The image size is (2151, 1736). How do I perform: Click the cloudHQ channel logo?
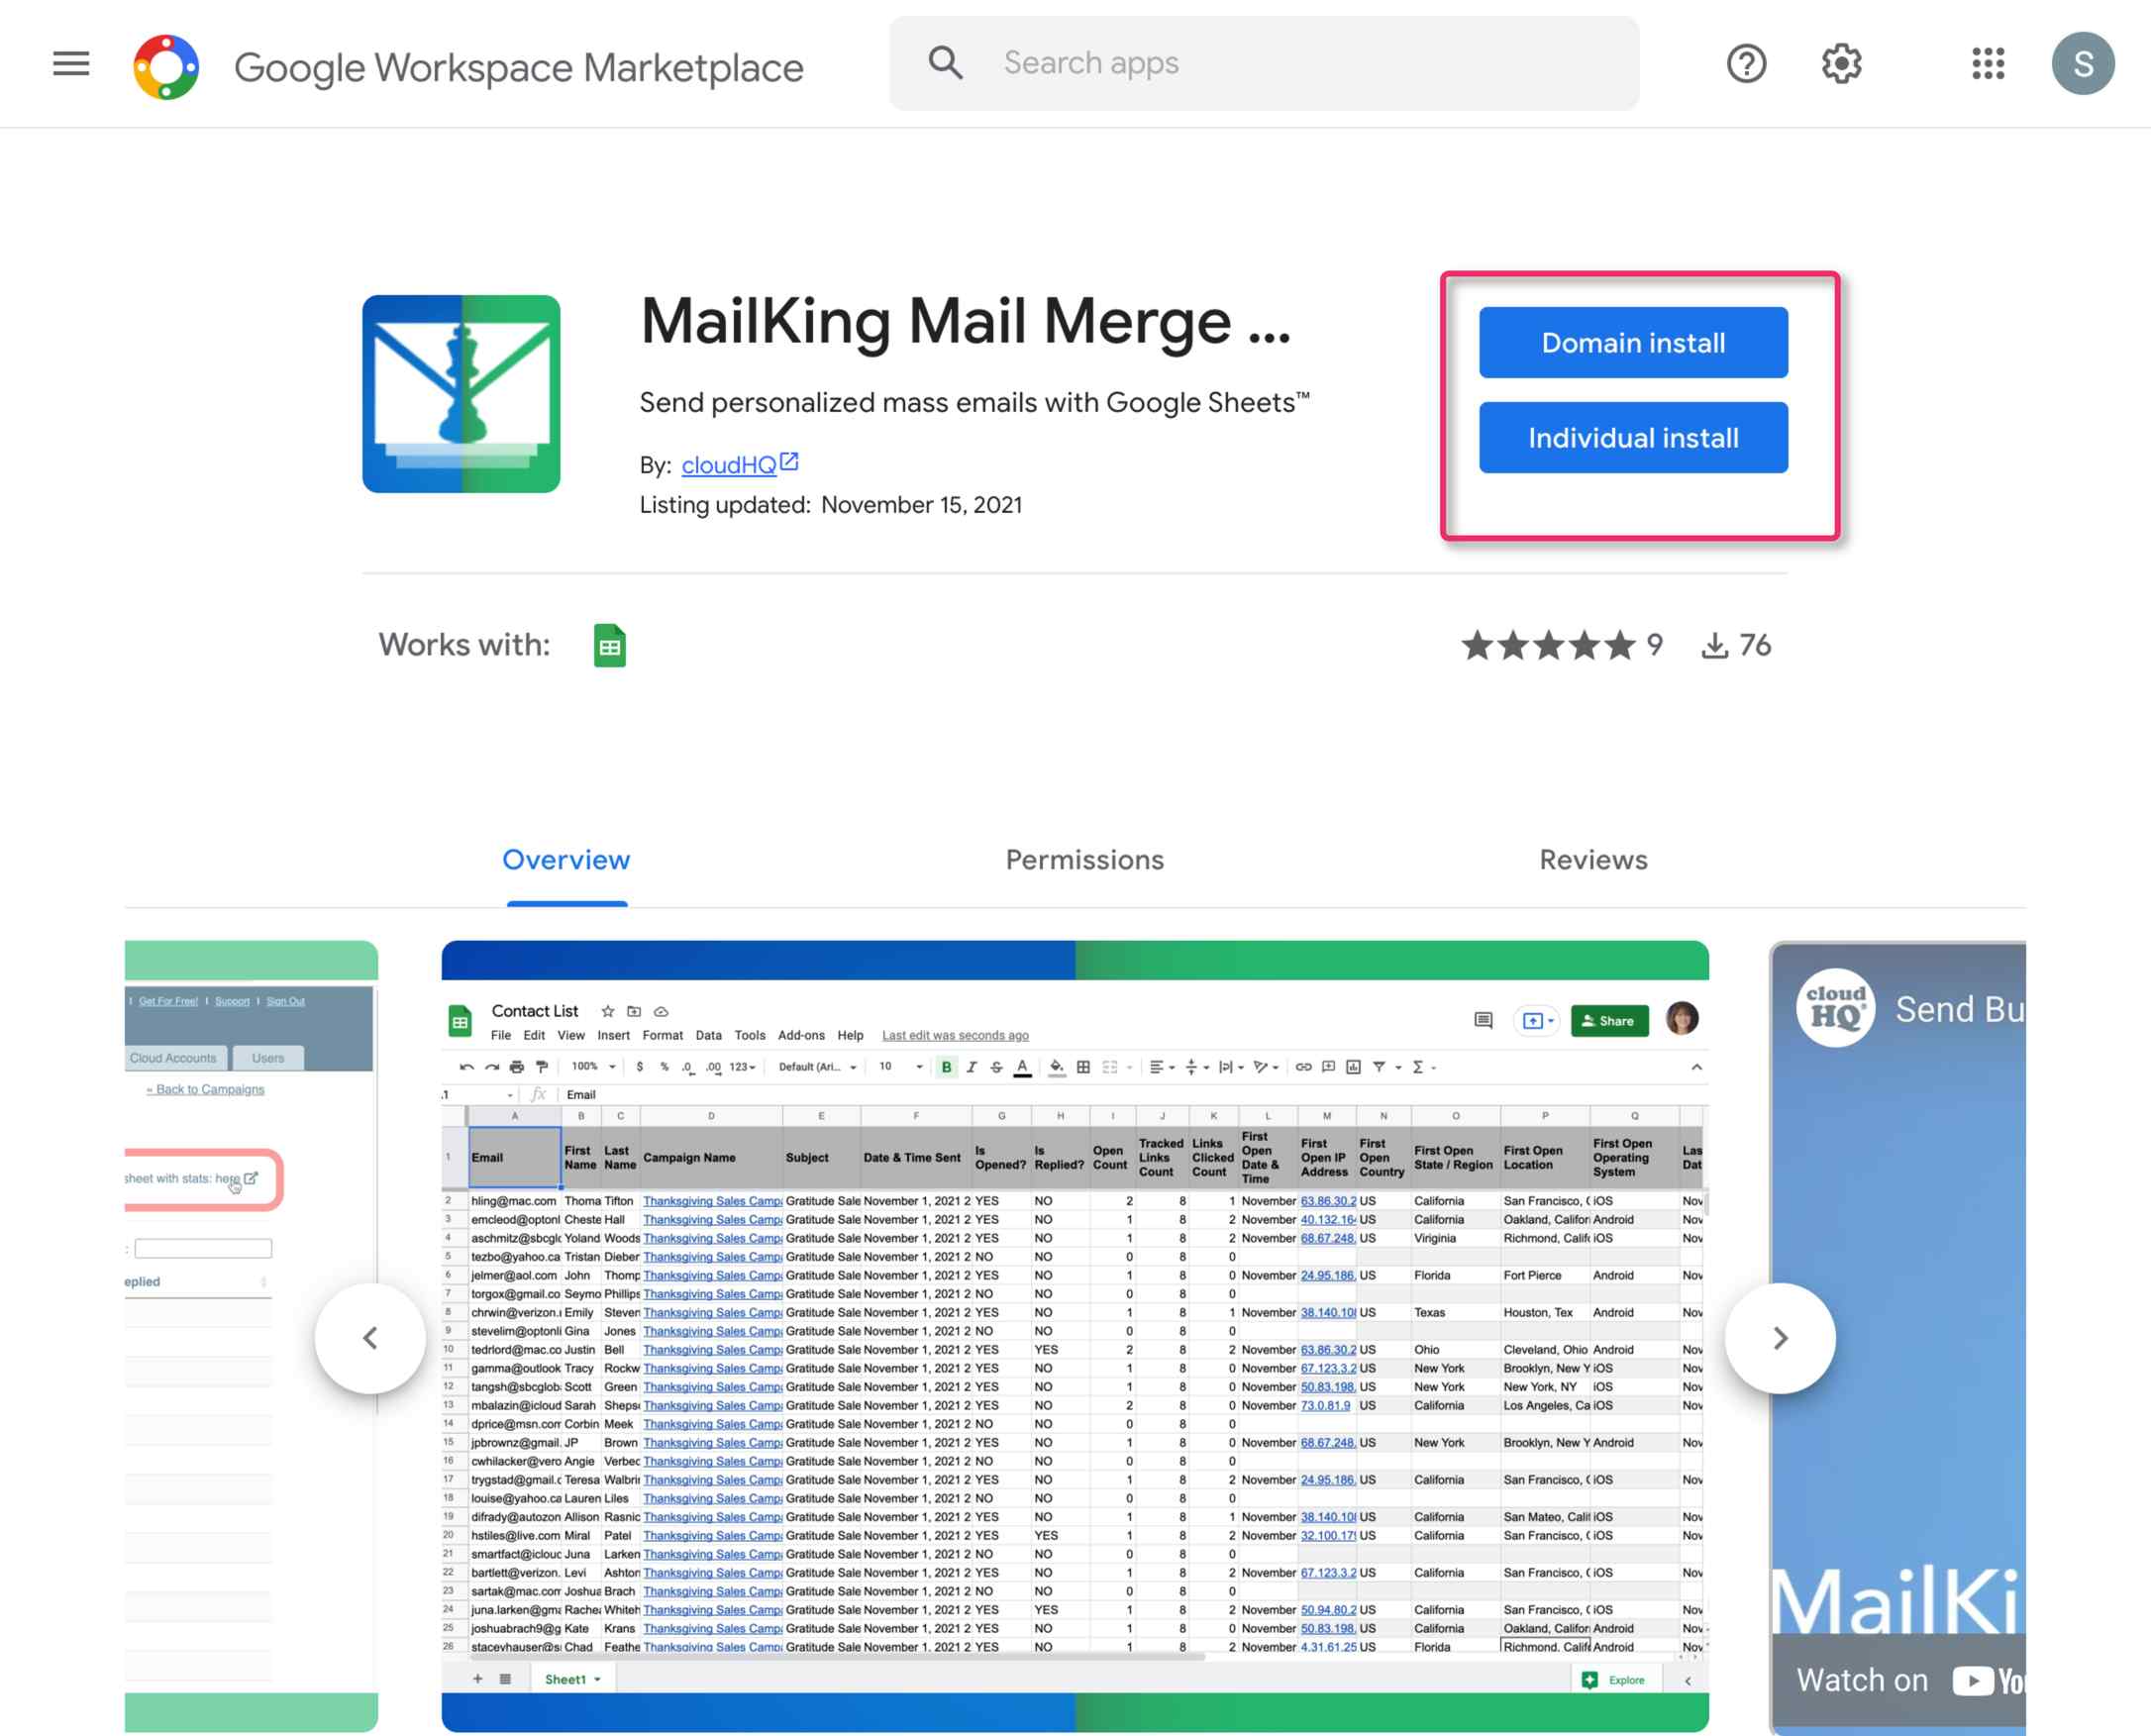[1835, 1008]
